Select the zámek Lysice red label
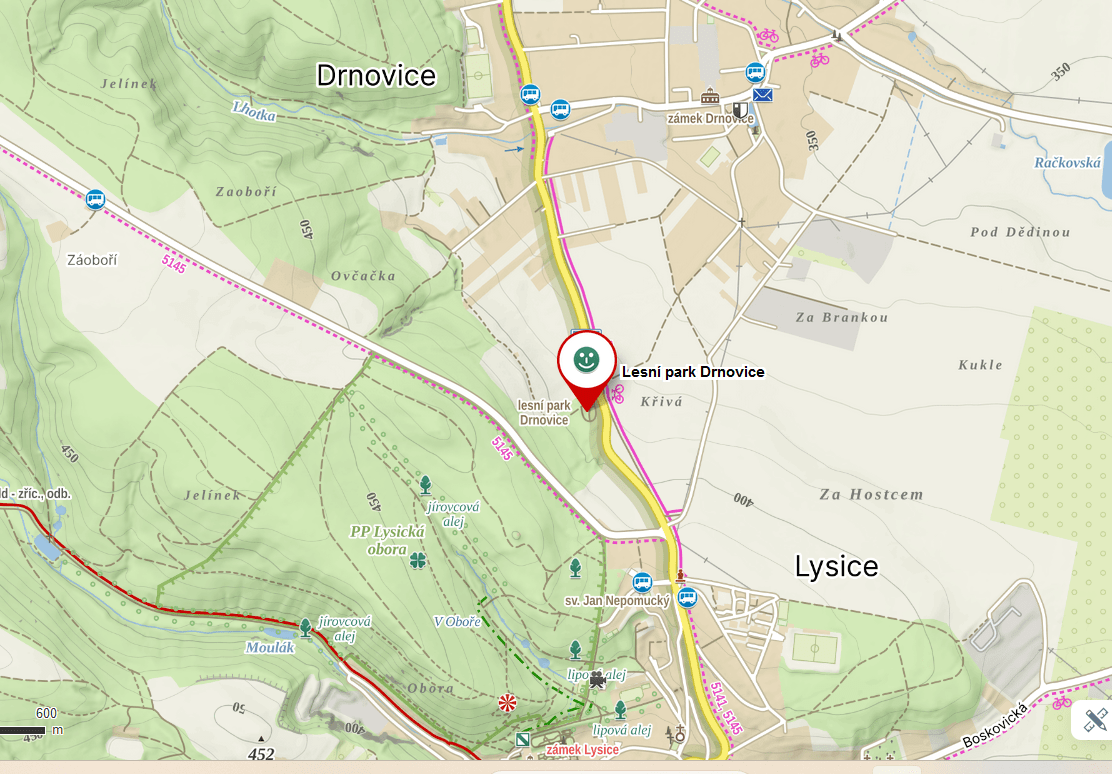Image resolution: width=1112 pixels, height=774 pixels. (582, 750)
